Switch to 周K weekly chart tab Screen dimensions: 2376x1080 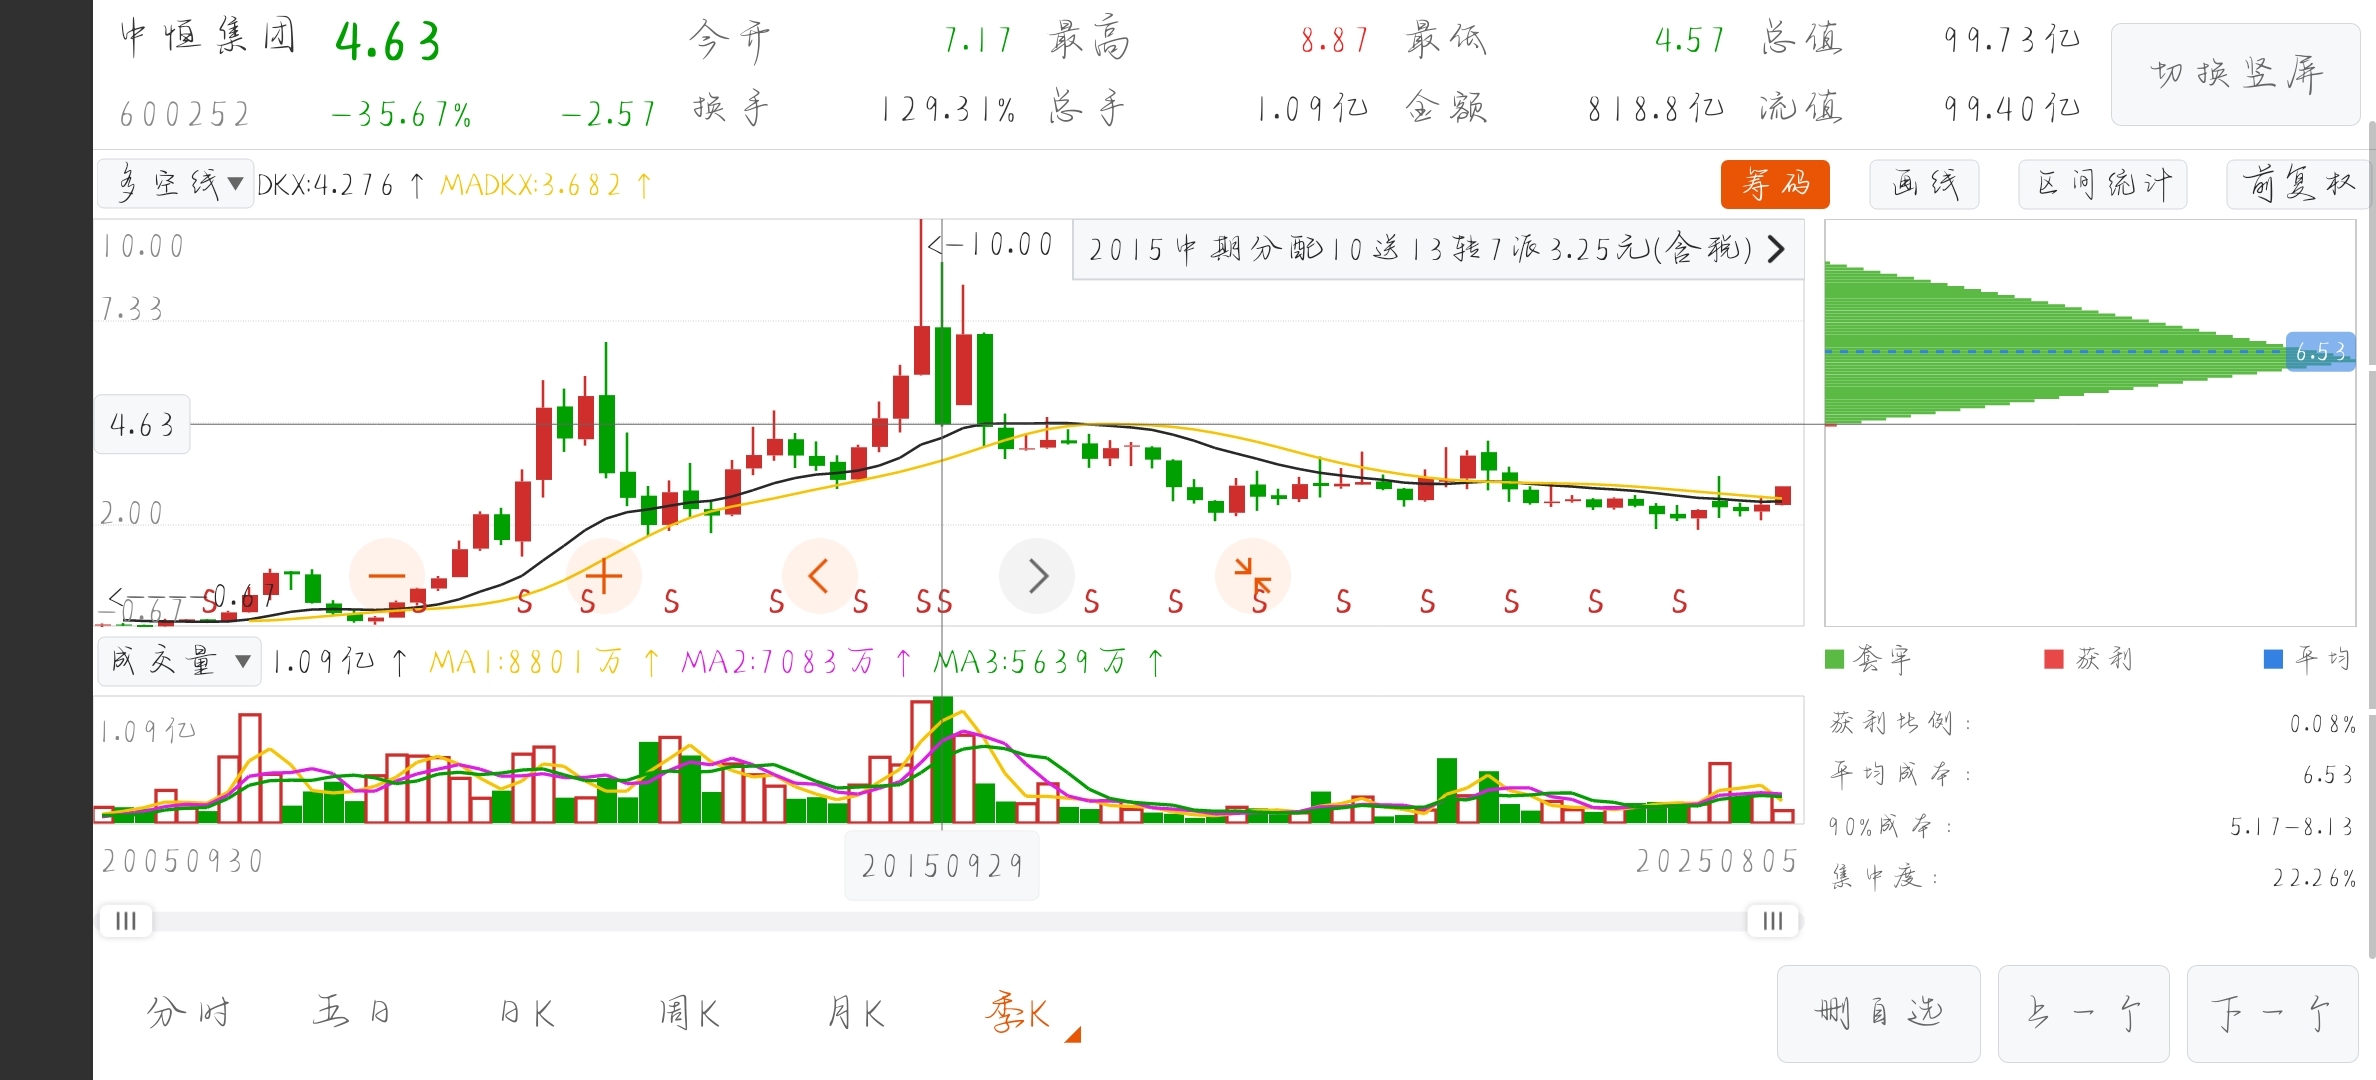(x=689, y=1014)
